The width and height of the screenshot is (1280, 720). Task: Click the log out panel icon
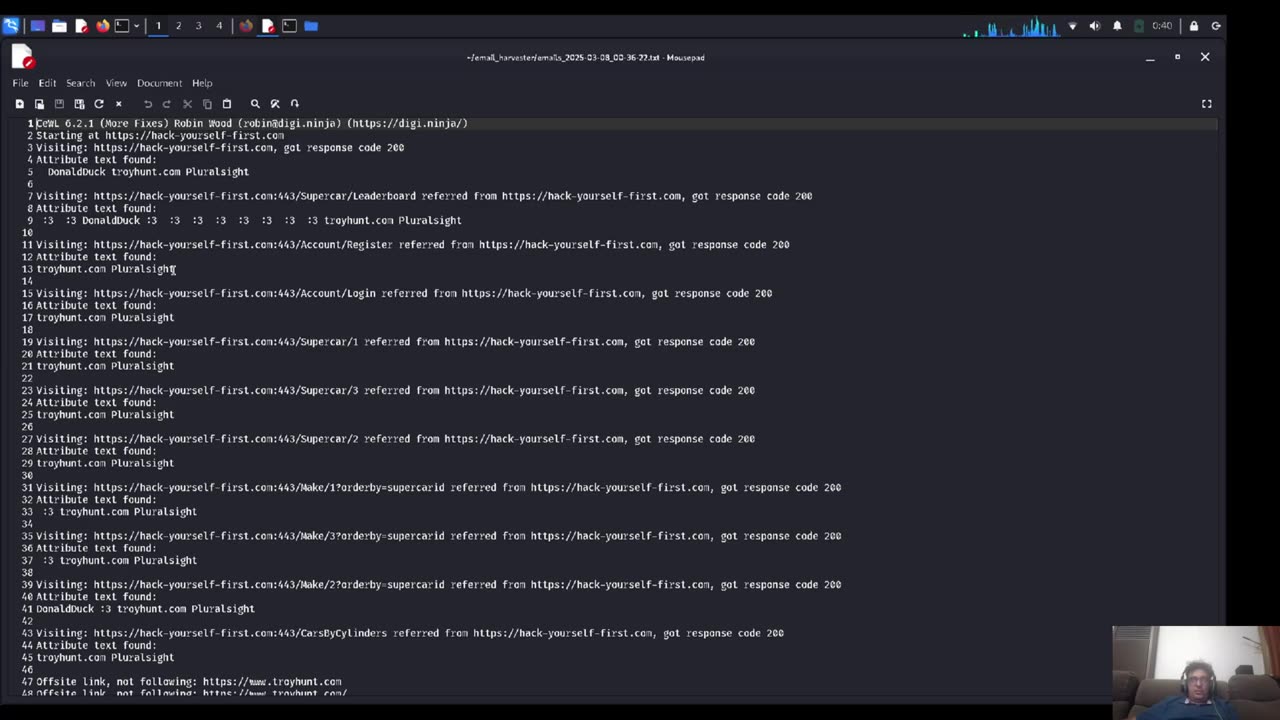1216,26
